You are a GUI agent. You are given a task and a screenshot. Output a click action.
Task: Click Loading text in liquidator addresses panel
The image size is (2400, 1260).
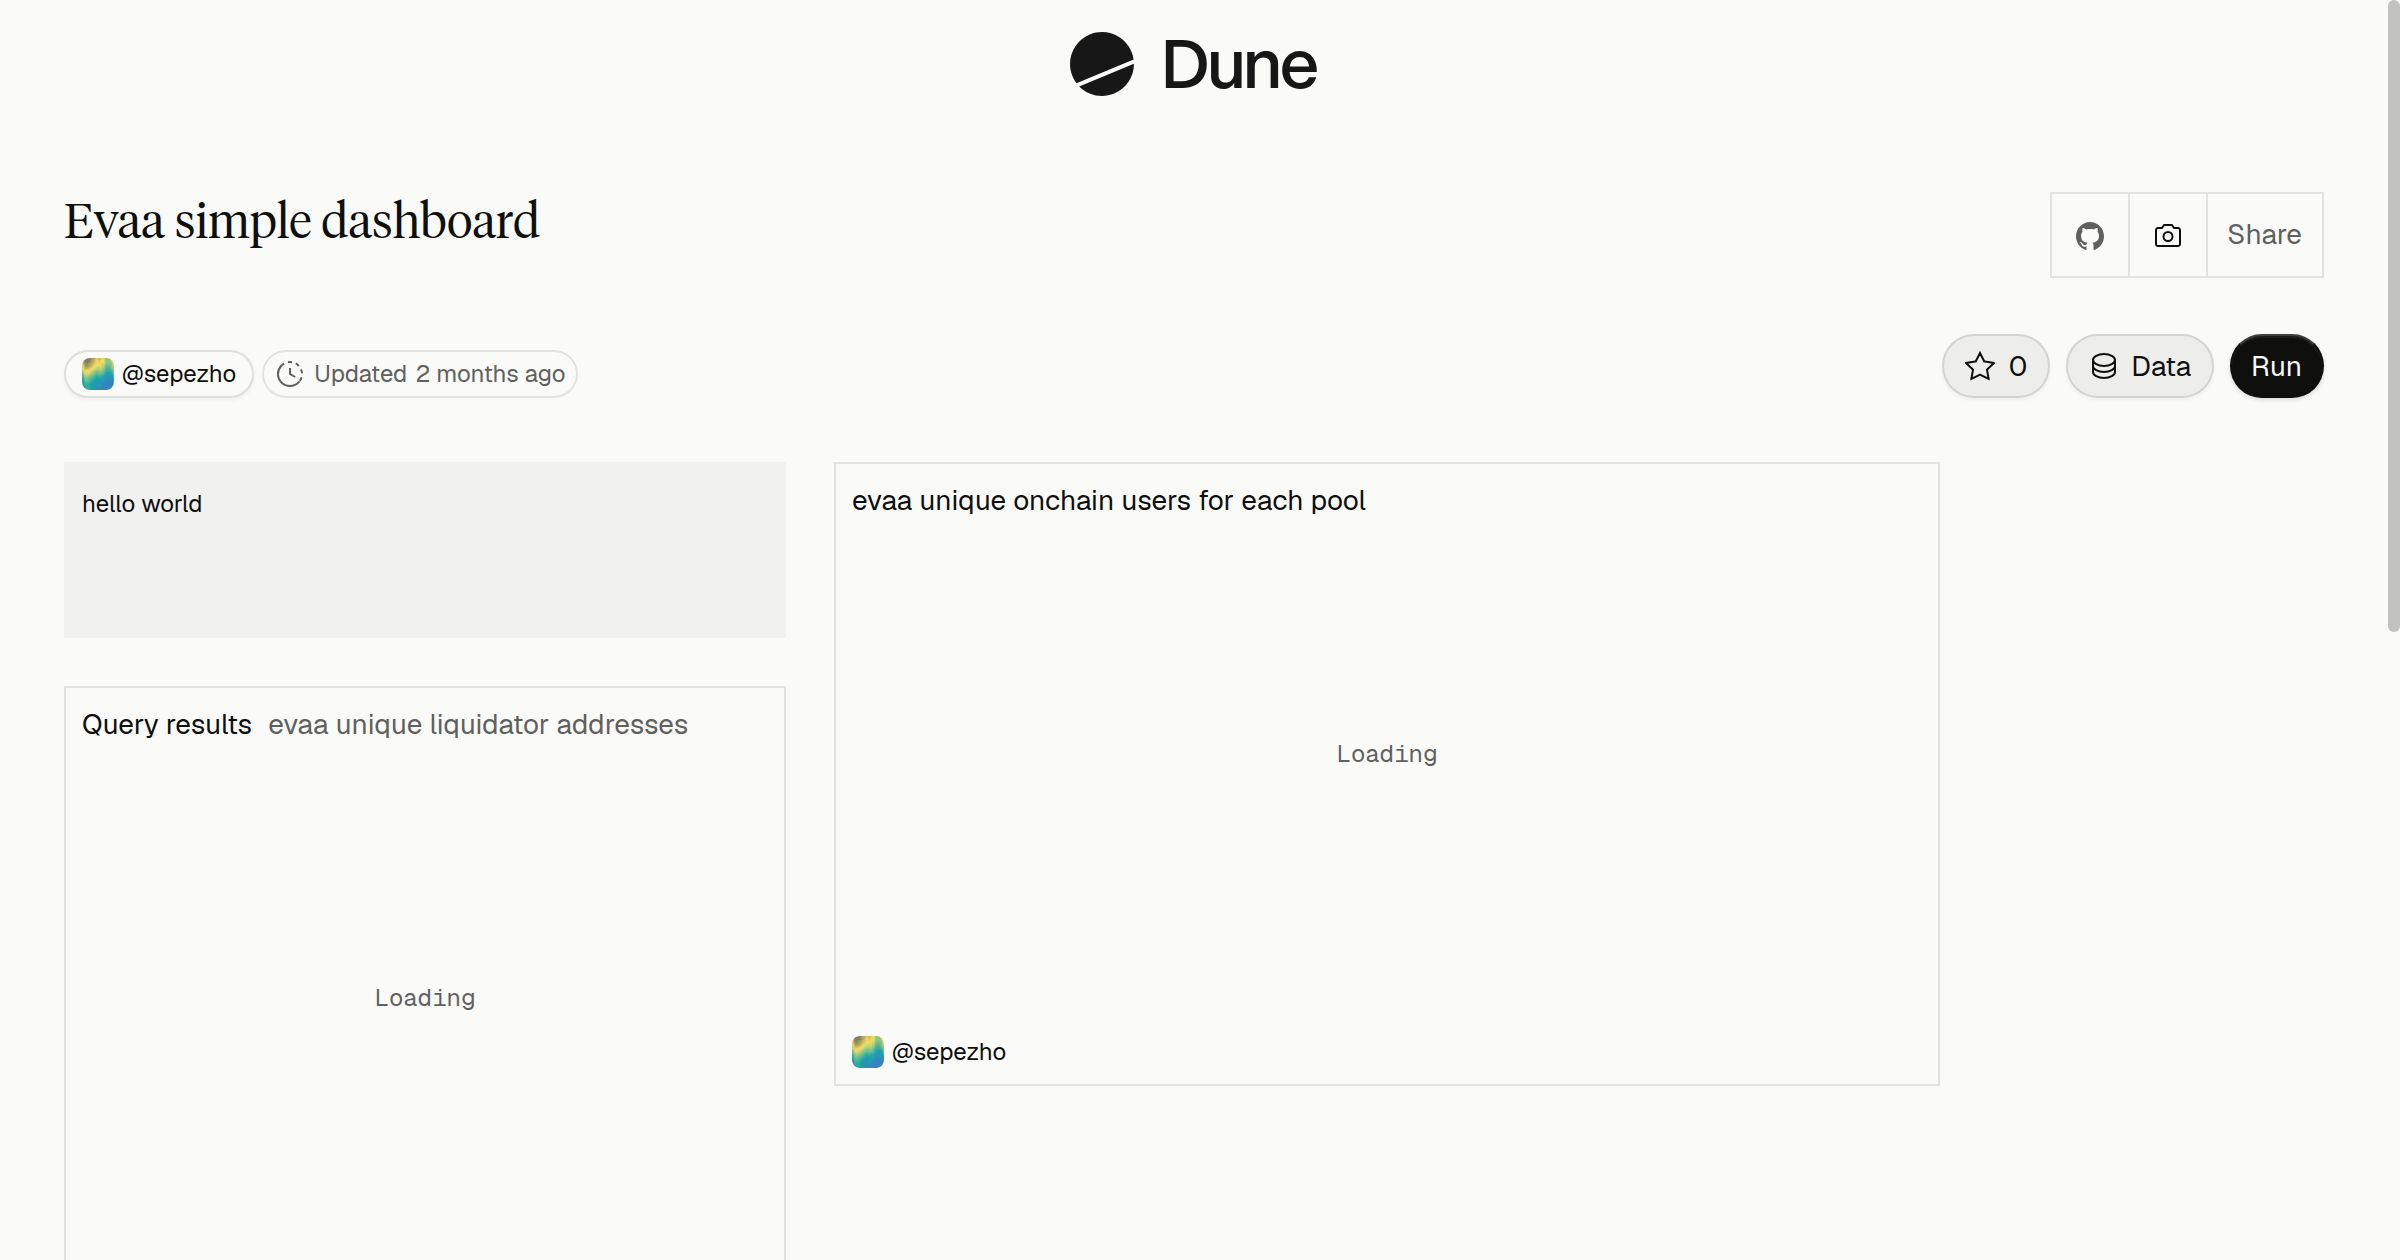(425, 999)
